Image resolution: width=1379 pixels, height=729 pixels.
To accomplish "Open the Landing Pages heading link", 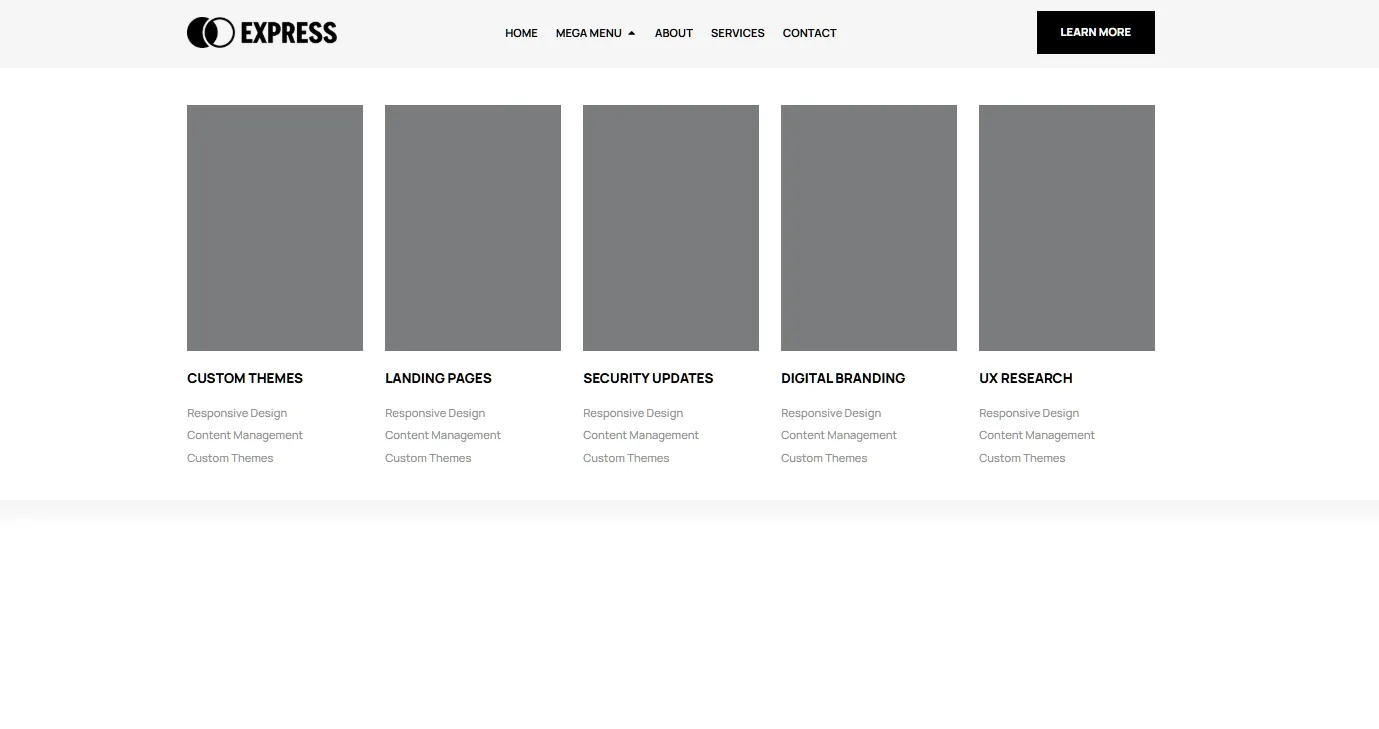I will [438, 378].
